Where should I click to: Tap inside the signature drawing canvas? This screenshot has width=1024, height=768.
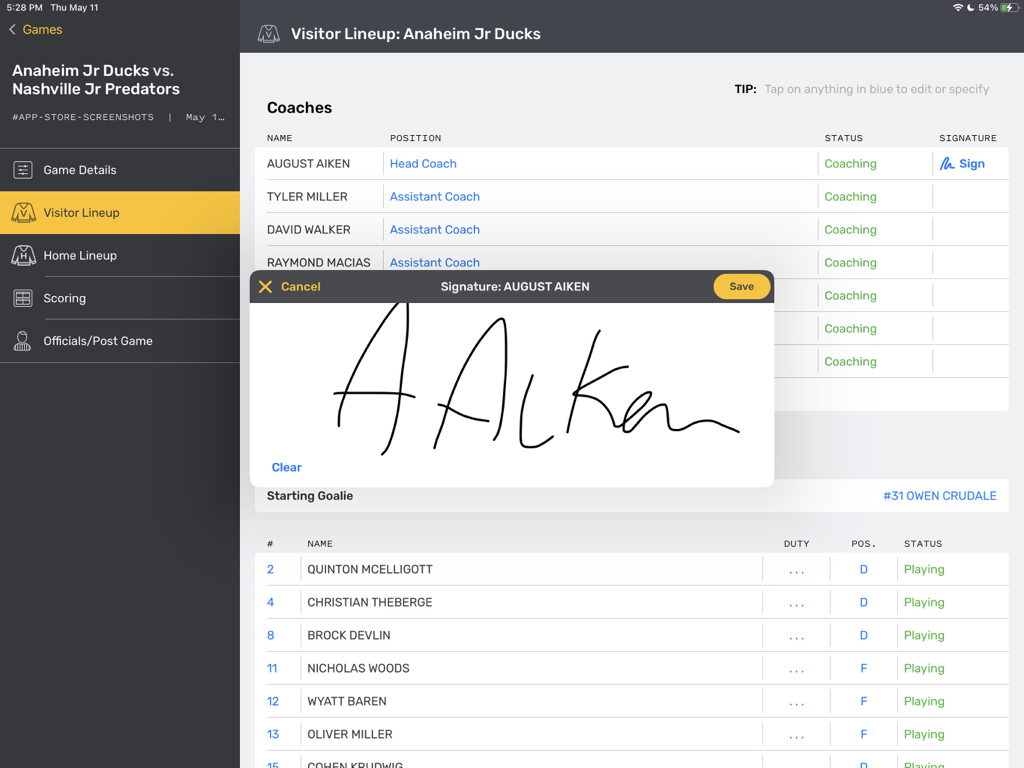click(512, 390)
